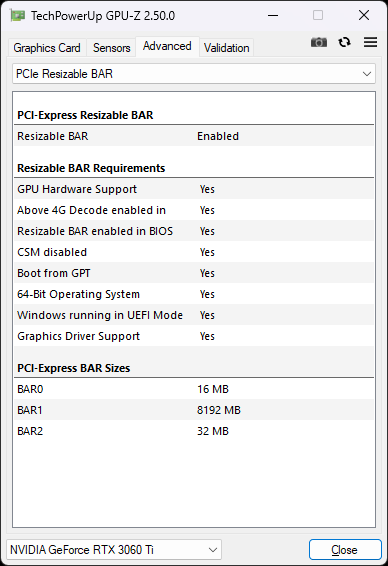The width and height of the screenshot is (388, 566).
Task: Close the window using the X
Action: point(364,16)
